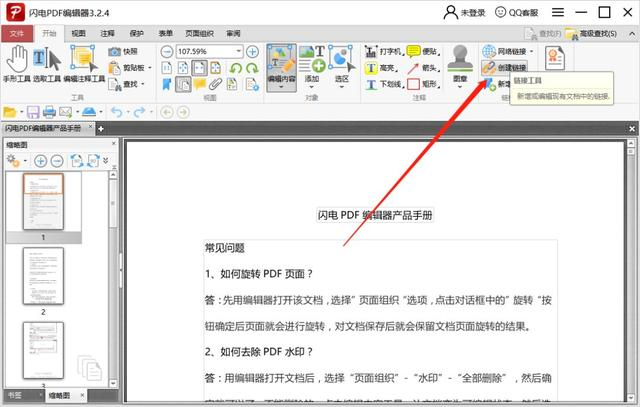Add a new document tab with plus

click(101, 129)
